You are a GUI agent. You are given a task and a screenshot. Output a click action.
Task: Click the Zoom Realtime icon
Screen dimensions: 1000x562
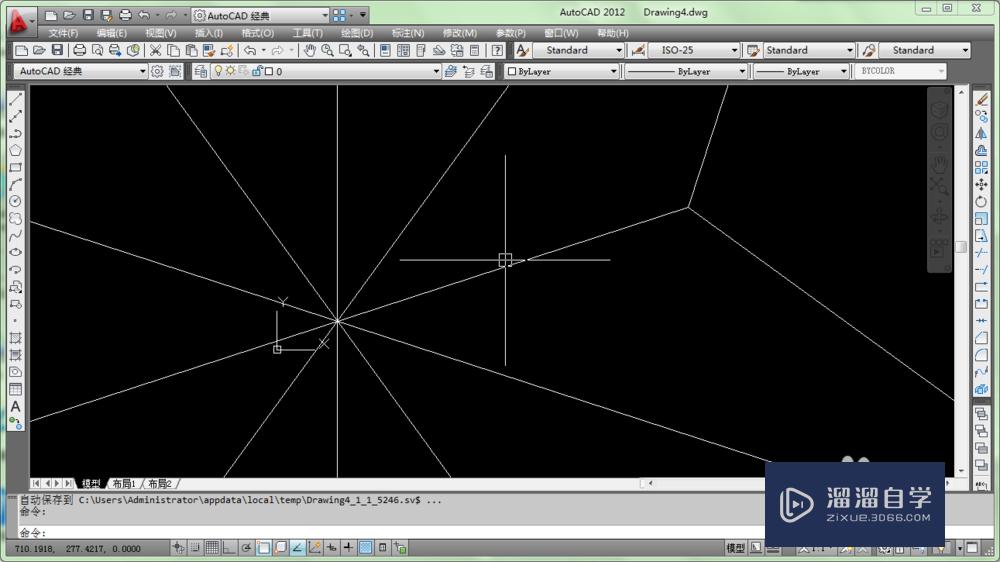click(327, 50)
